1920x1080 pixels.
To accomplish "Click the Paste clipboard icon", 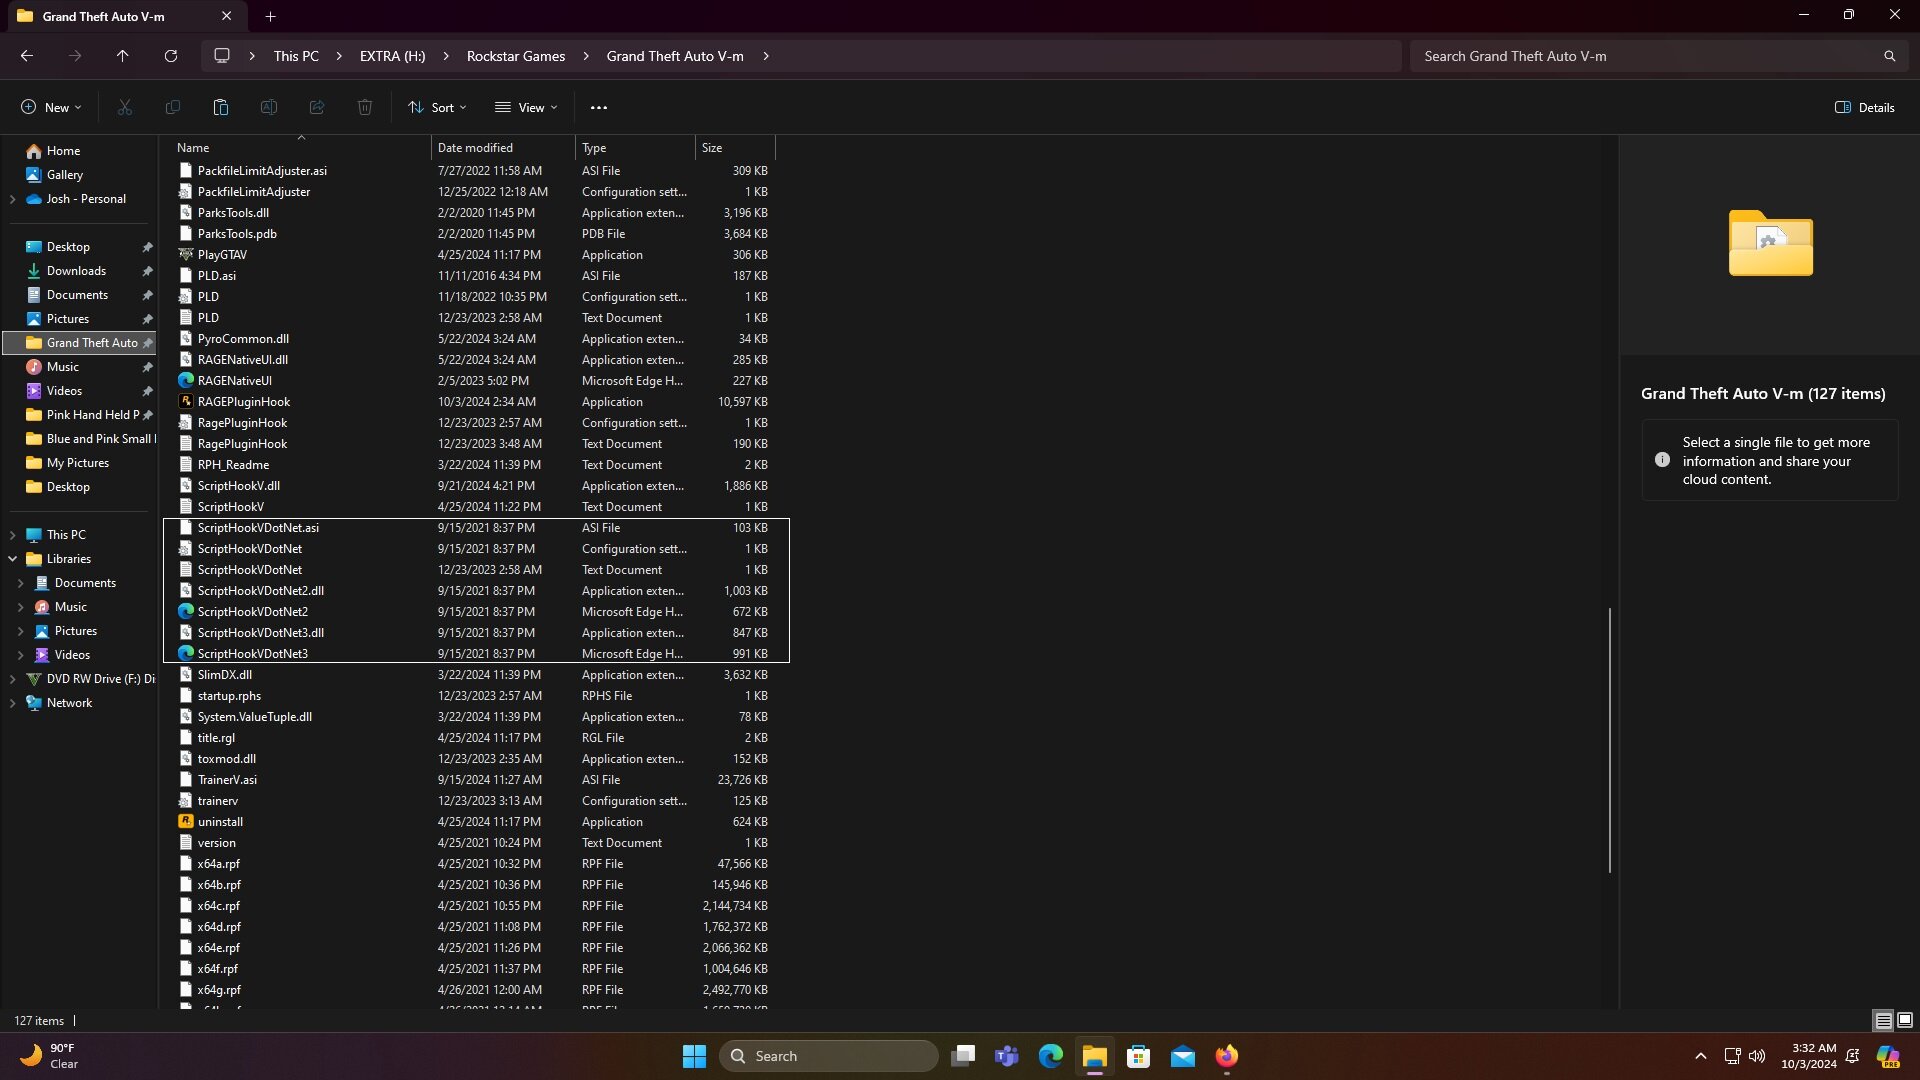I will click(x=221, y=107).
